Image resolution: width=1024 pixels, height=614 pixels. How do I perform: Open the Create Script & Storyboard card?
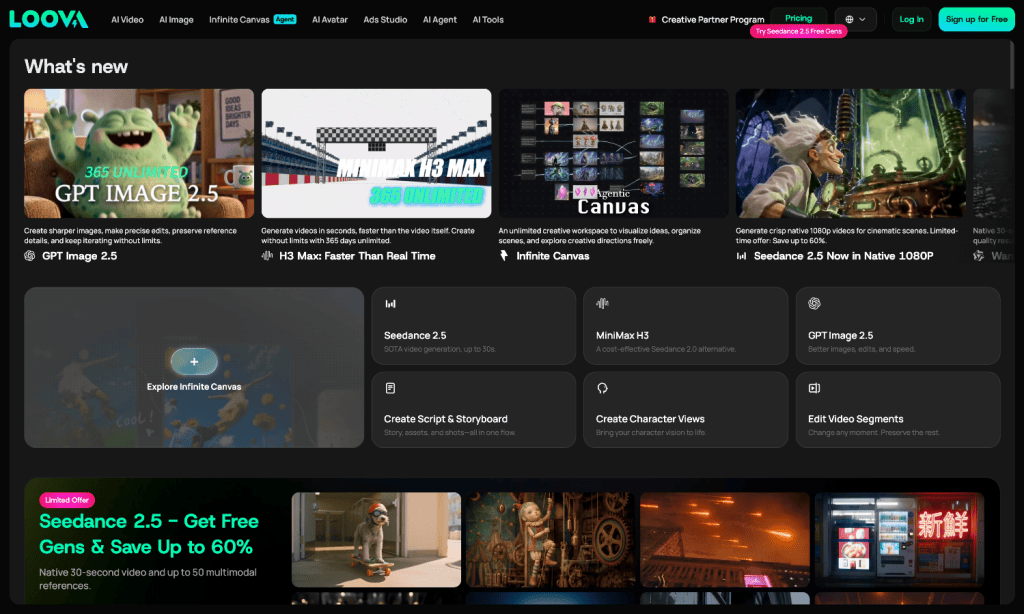pyautogui.click(x=473, y=410)
